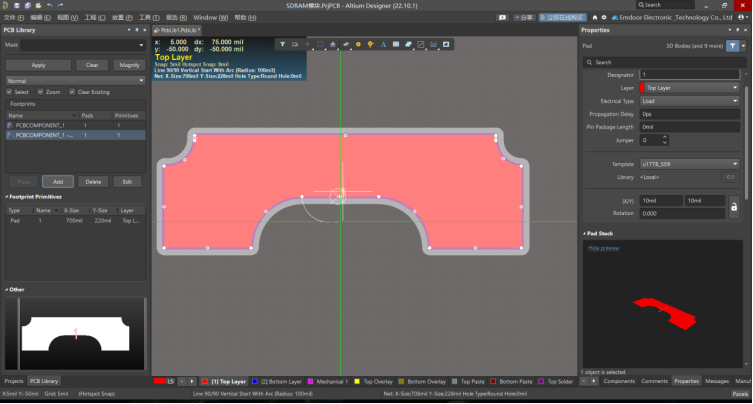The image size is (753, 404).
Task: Open the Normal mode dropdown
Action: [x=75, y=80]
